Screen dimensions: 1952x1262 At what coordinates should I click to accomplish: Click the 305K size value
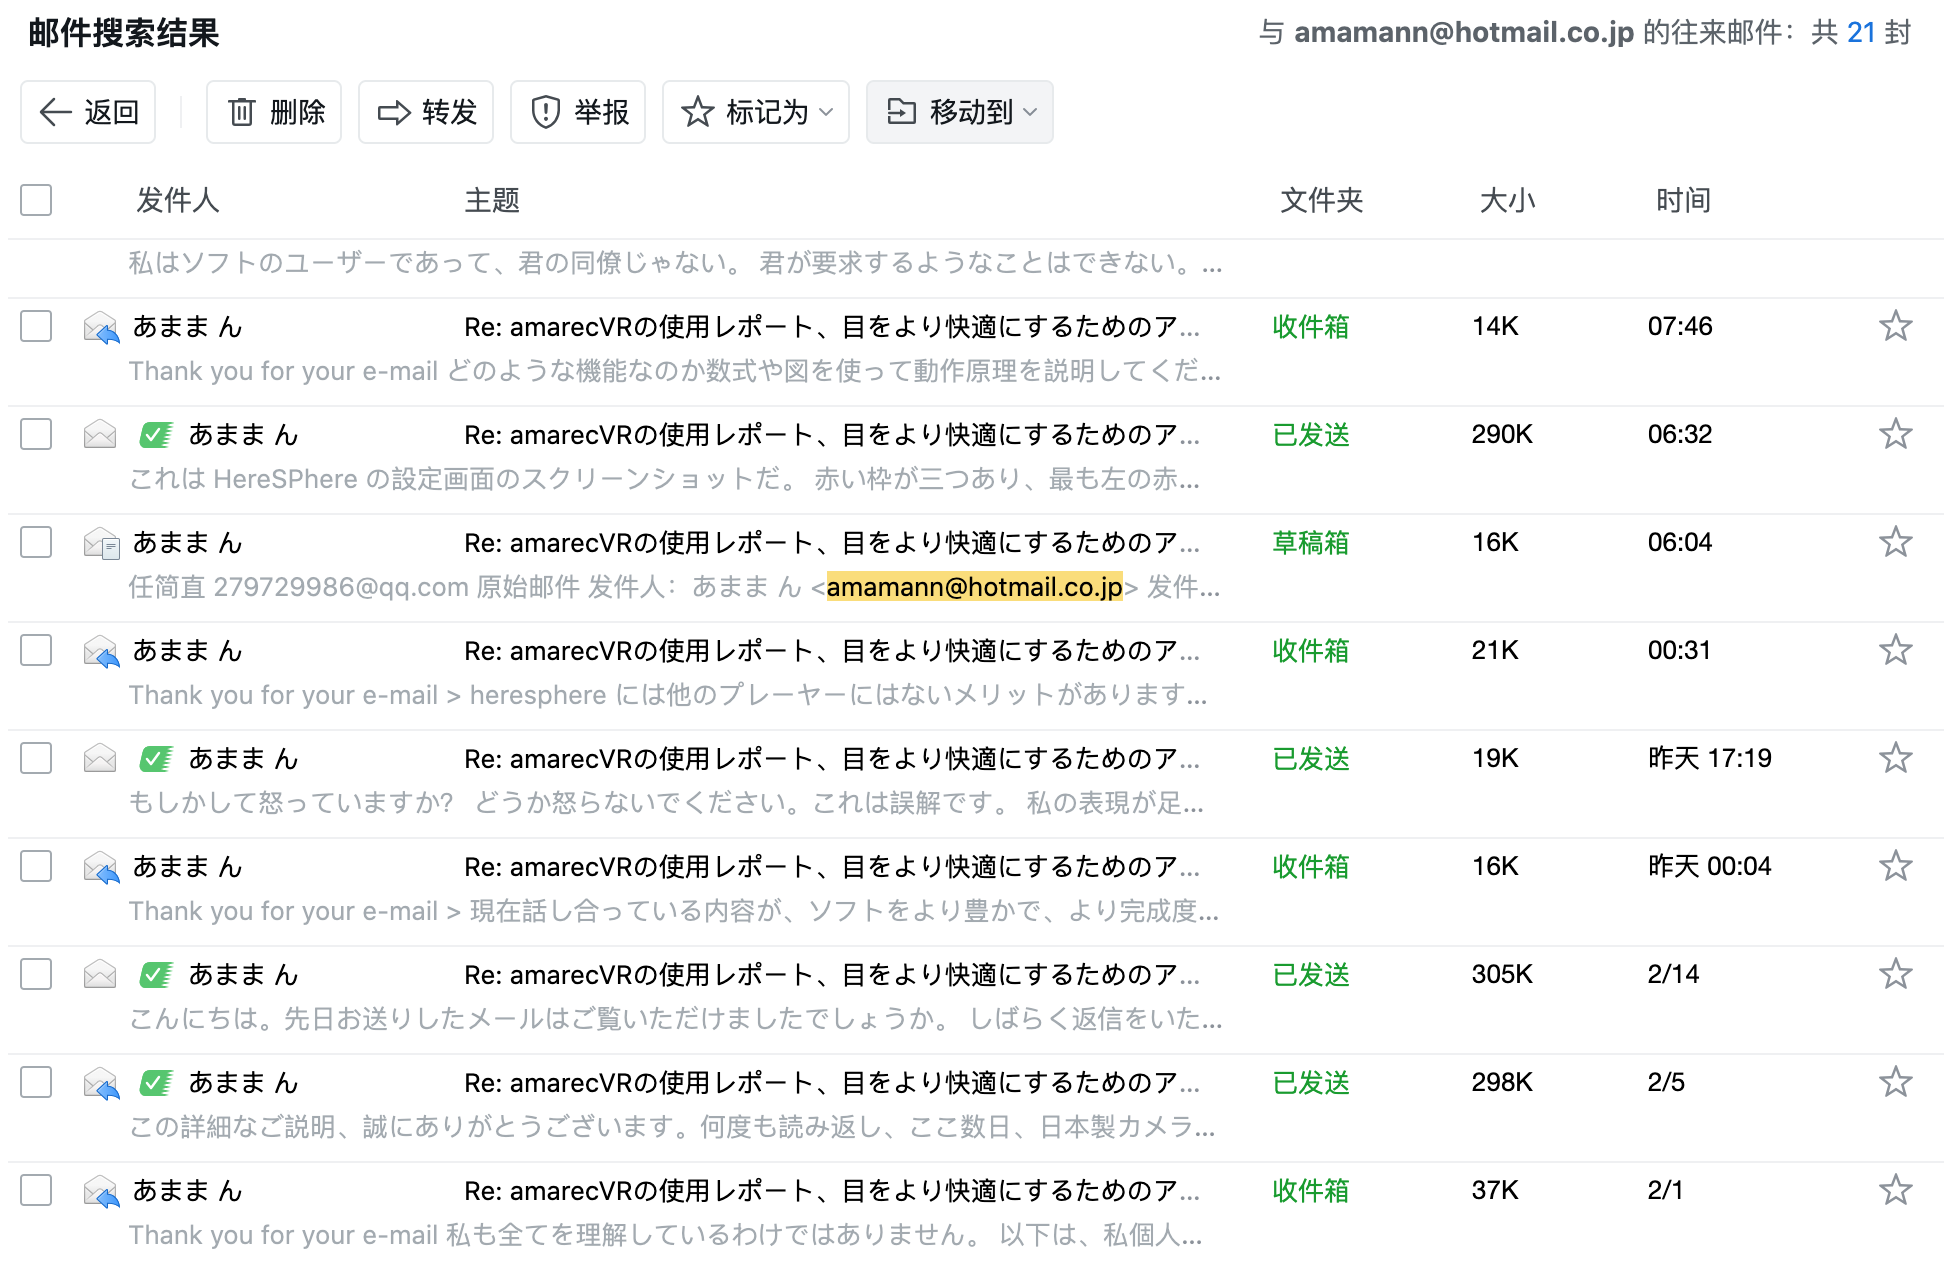(1502, 974)
